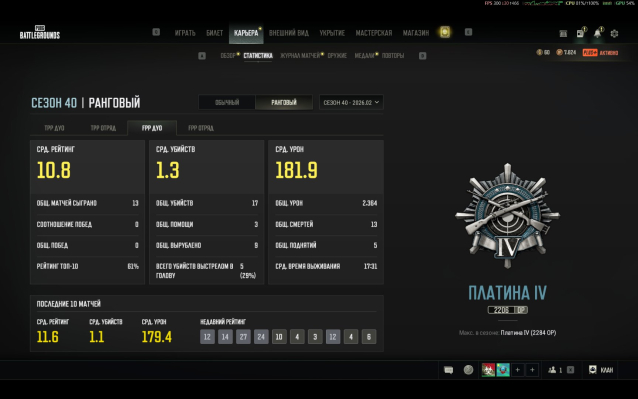
Task: Click the PLUS+ Активно badge
Action: pyautogui.click(x=600, y=52)
